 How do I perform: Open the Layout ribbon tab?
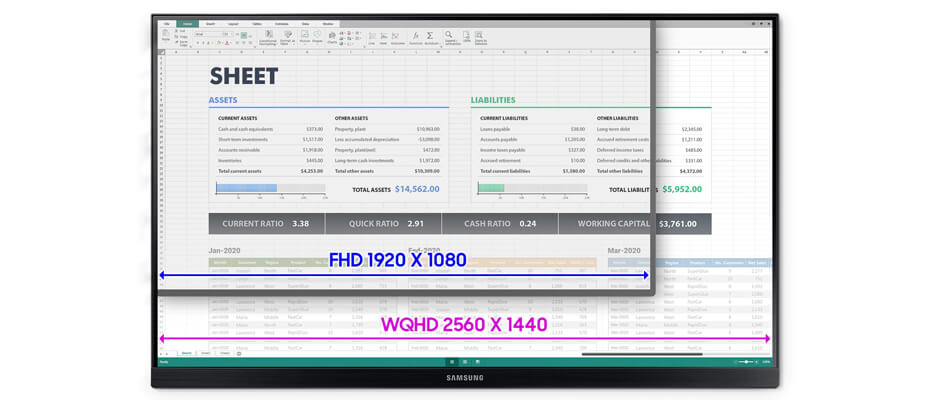(233, 24)
